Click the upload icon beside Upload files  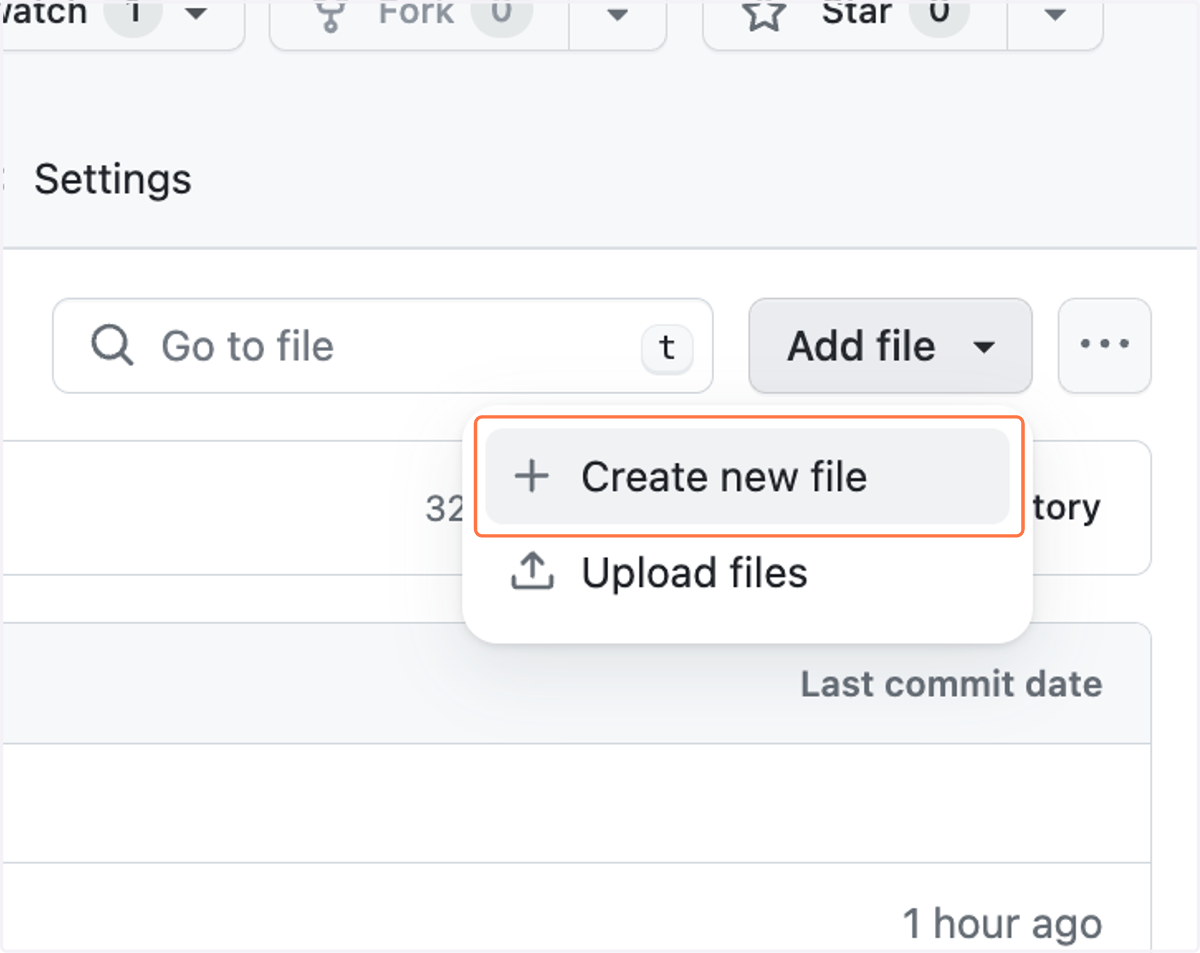click(532, 572)
